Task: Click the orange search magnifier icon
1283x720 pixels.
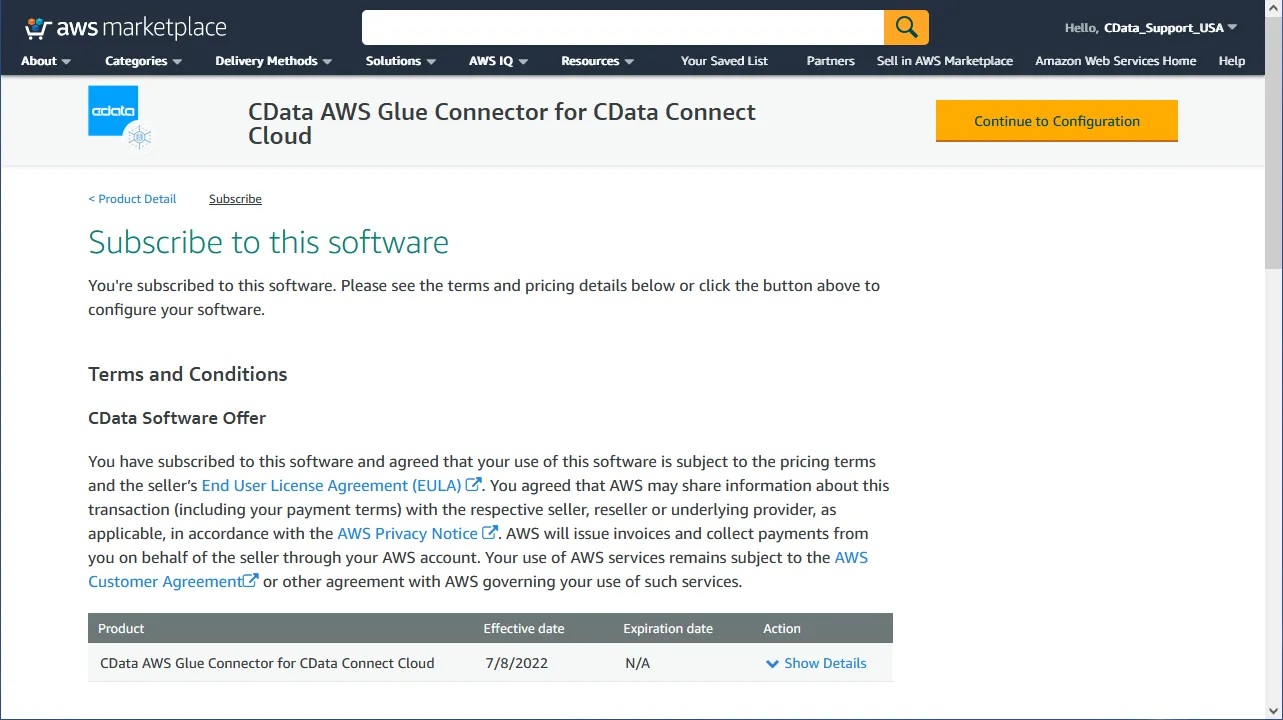Action: click(x=905, y=27)
